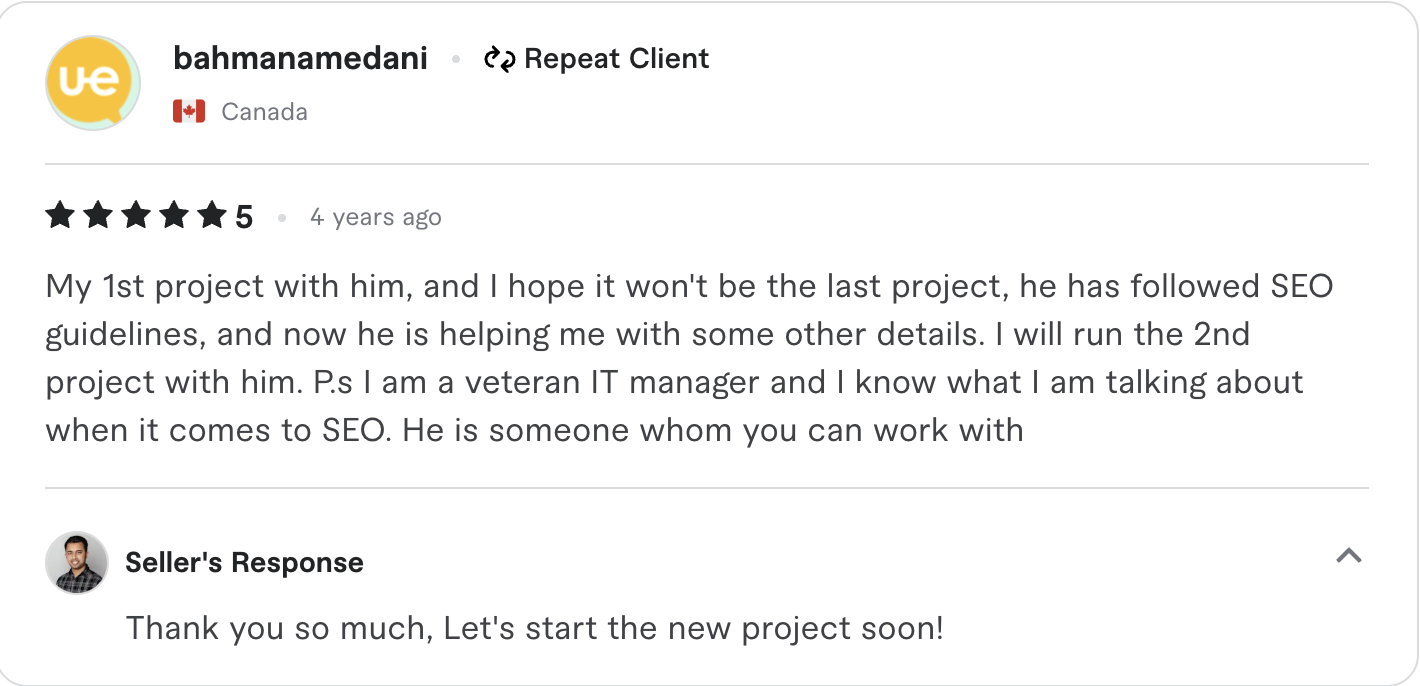Click the separator dot beside the star rating
The height and width of the screenshot is (686, 1420).
tap(281, 216)
